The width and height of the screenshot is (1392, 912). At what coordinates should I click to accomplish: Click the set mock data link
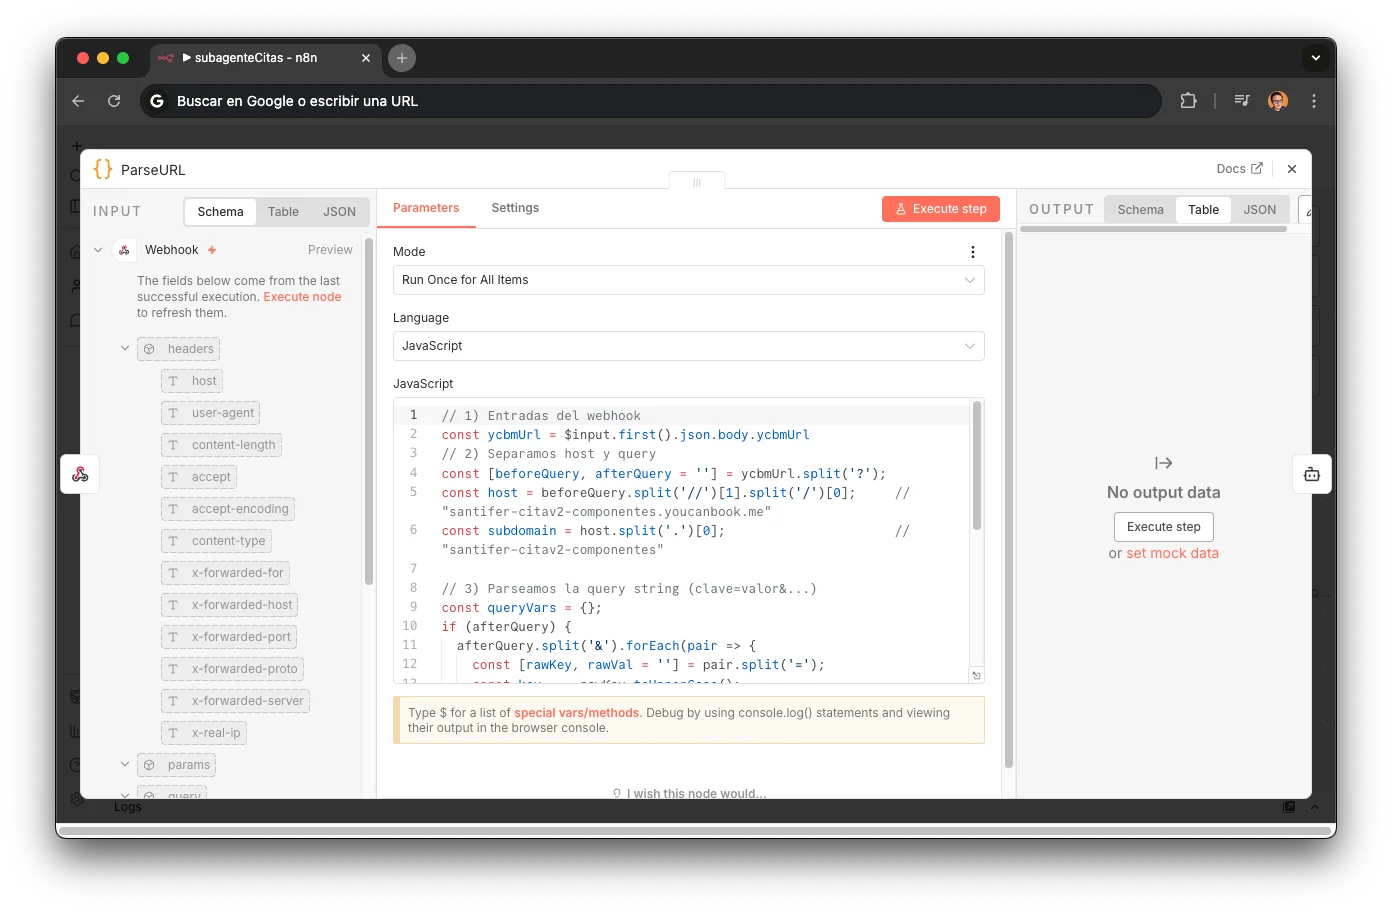pos(1172,553)
